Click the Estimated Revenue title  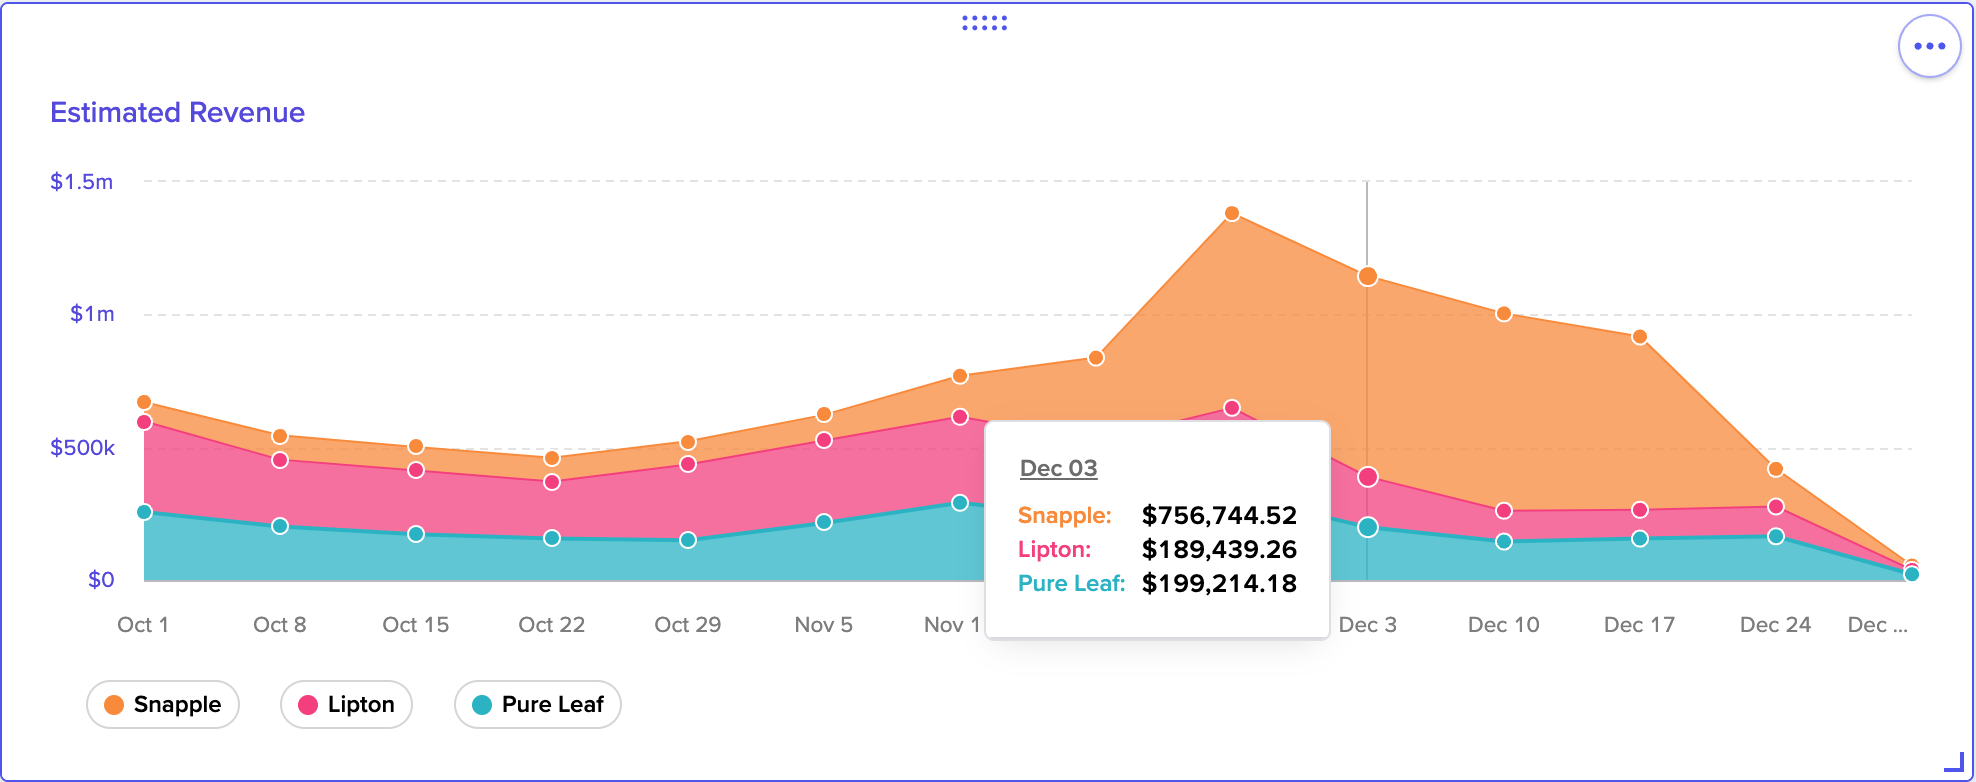tap(177, 112)
